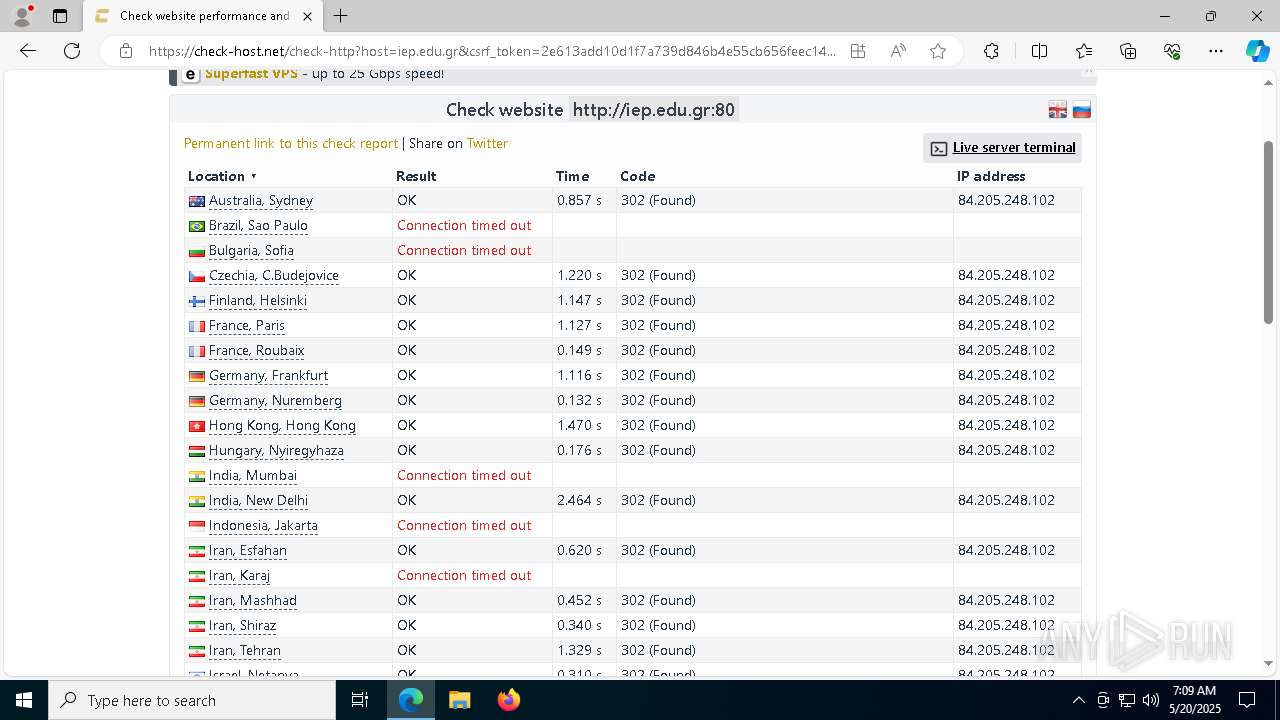Click Czechia, C.Budejovice location
This screenshot has width=1280, height=720.
[274, 276]
